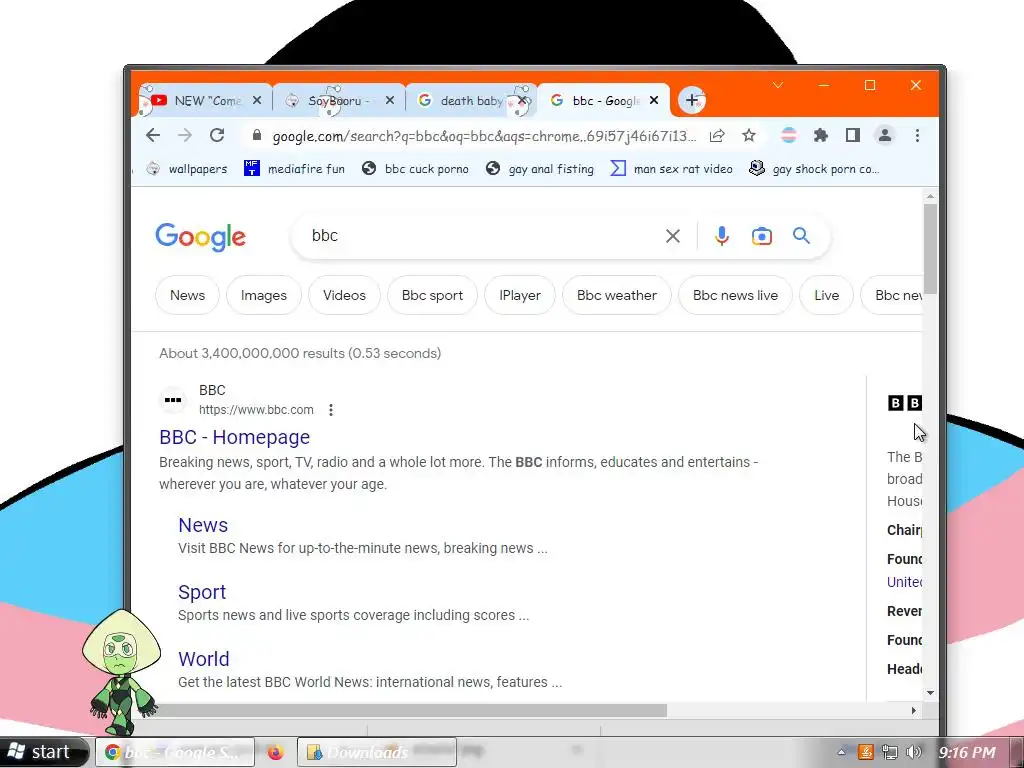Close the "bbc - Google" tab

654,101
